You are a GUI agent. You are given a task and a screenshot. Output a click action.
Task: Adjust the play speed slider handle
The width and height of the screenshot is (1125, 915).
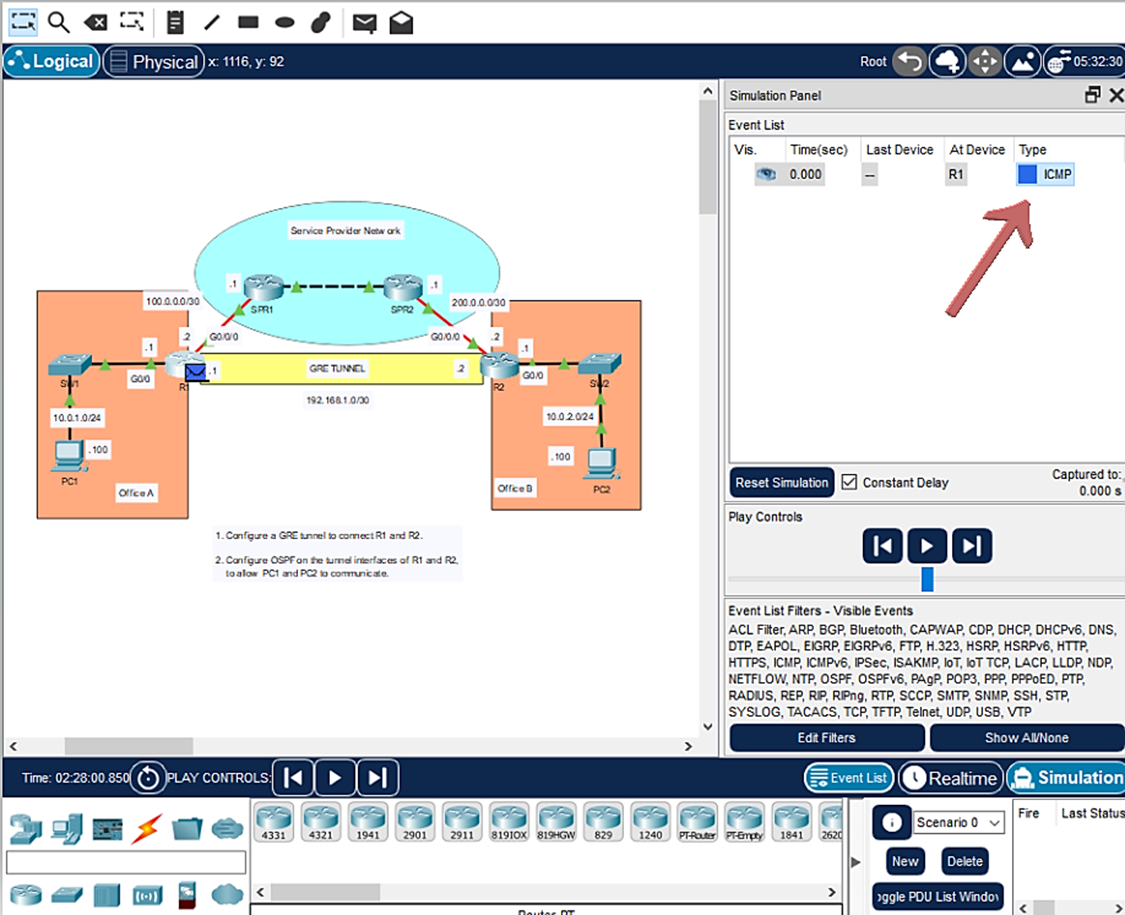(927, 579)
